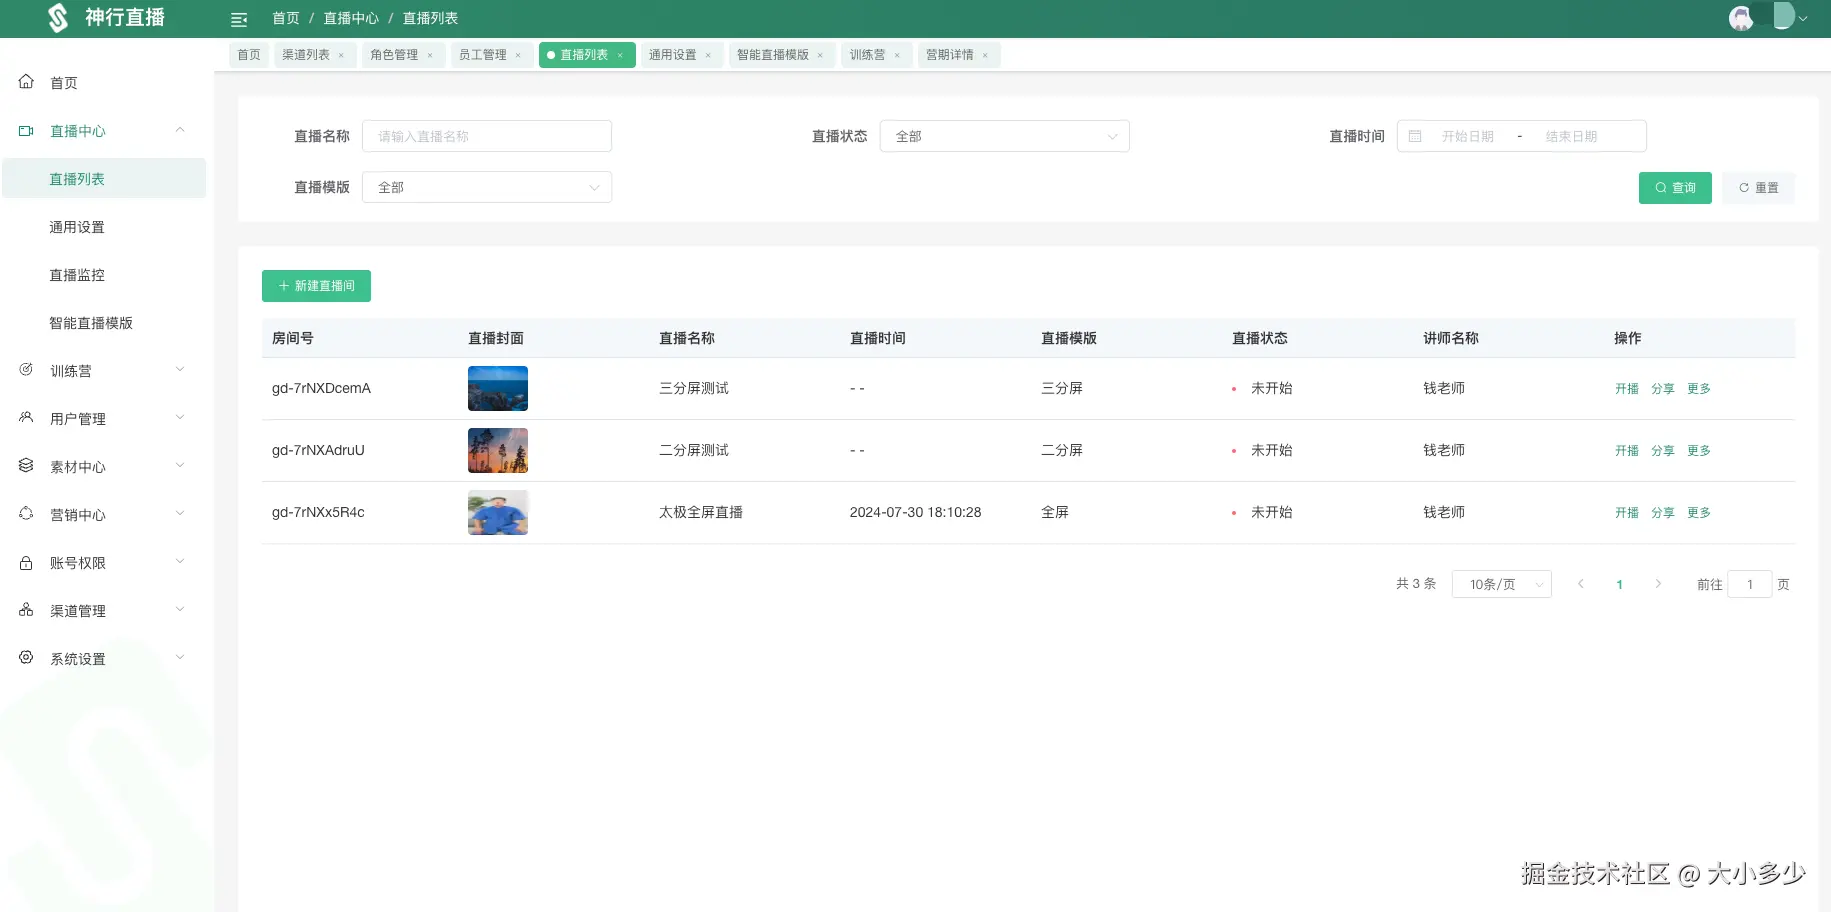Click 分享 for room gd-7rNXAdruU
Screen dimensions: 1831x912
click(1663, 451)
